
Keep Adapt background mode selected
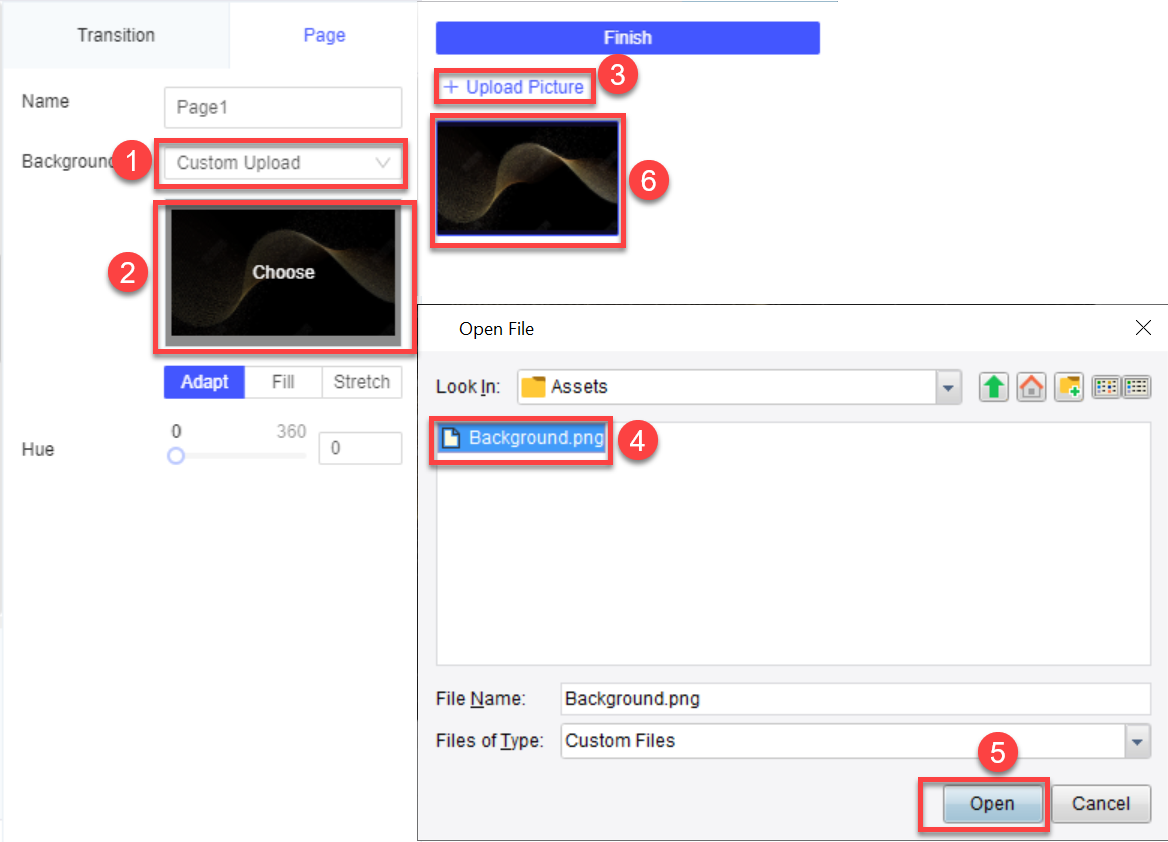coord(204,382)
